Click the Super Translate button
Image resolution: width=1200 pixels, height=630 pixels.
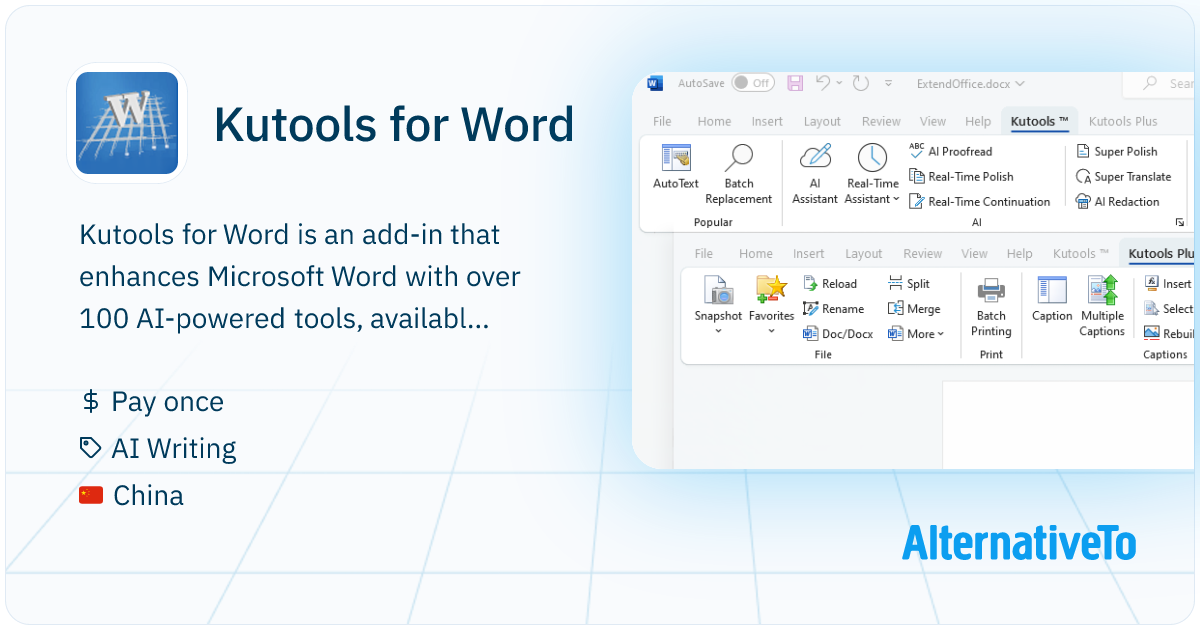(1123, 176)
